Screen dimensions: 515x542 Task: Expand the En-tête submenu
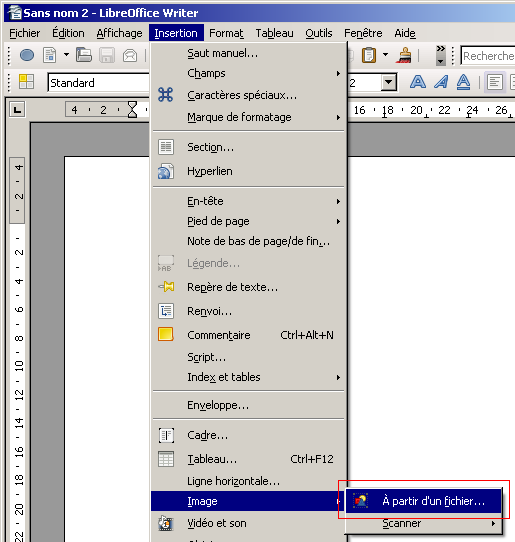(x=249, y=201)
